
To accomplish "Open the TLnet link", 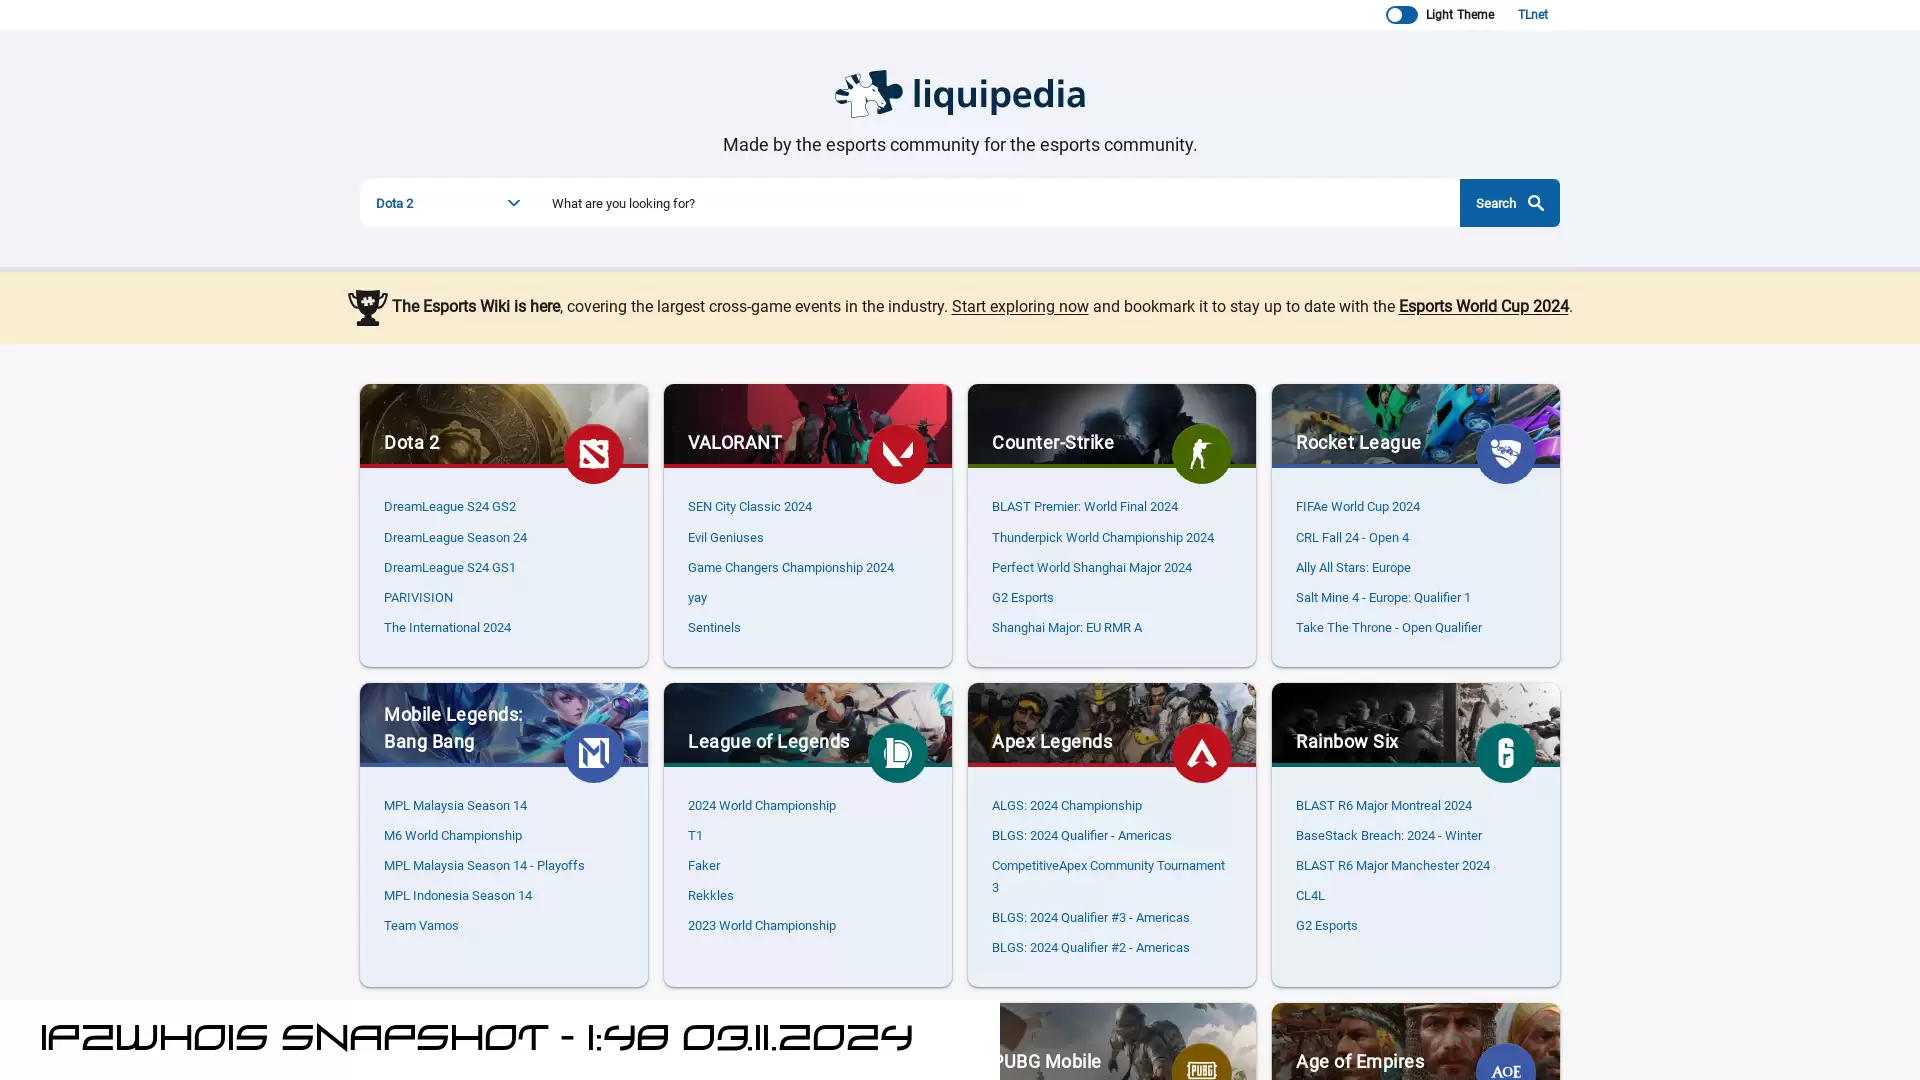I will (x=1532, y=15).
